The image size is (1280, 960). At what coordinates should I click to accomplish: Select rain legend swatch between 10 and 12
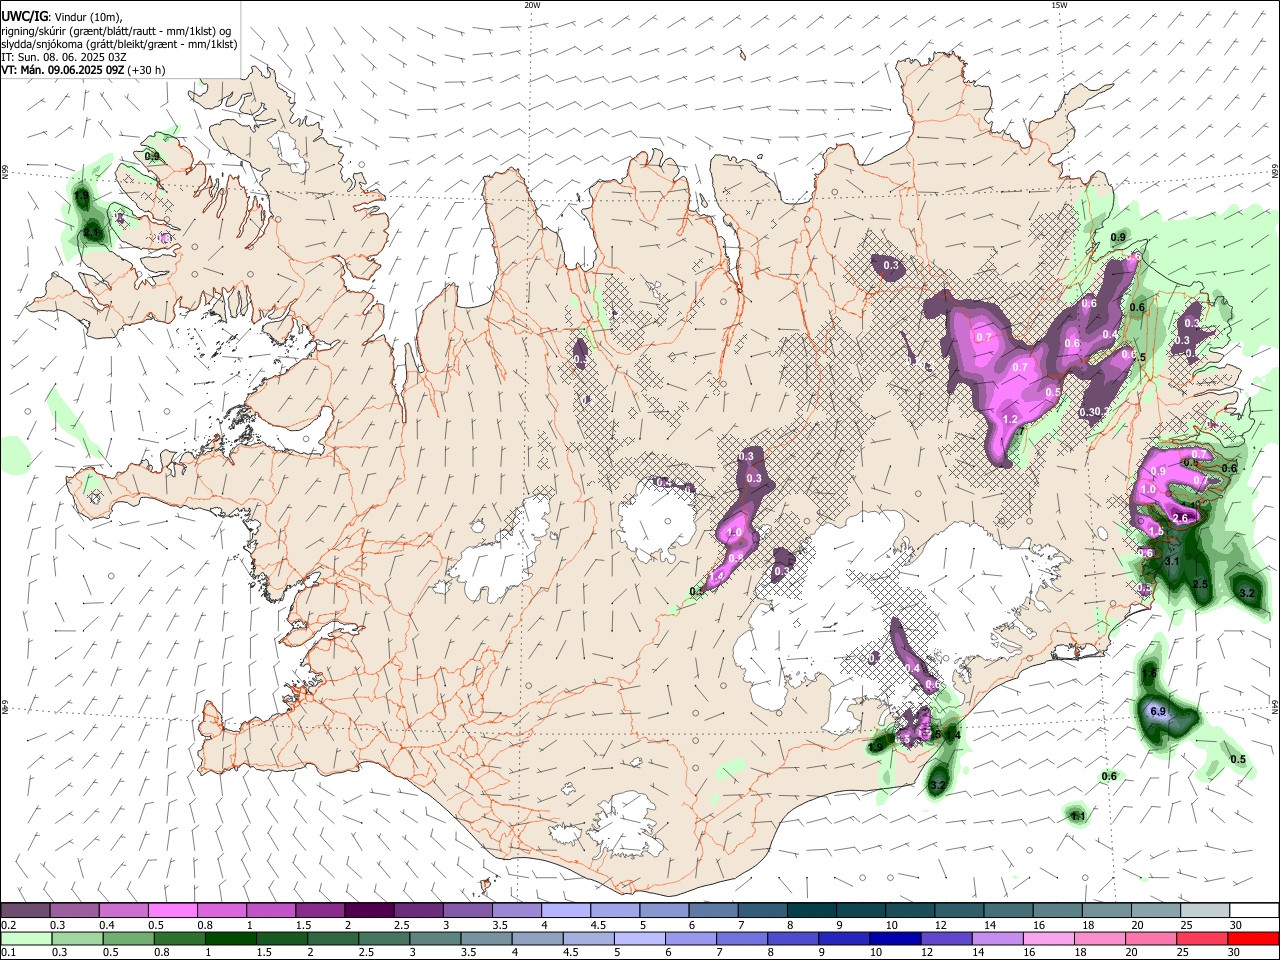coord(893,938)
